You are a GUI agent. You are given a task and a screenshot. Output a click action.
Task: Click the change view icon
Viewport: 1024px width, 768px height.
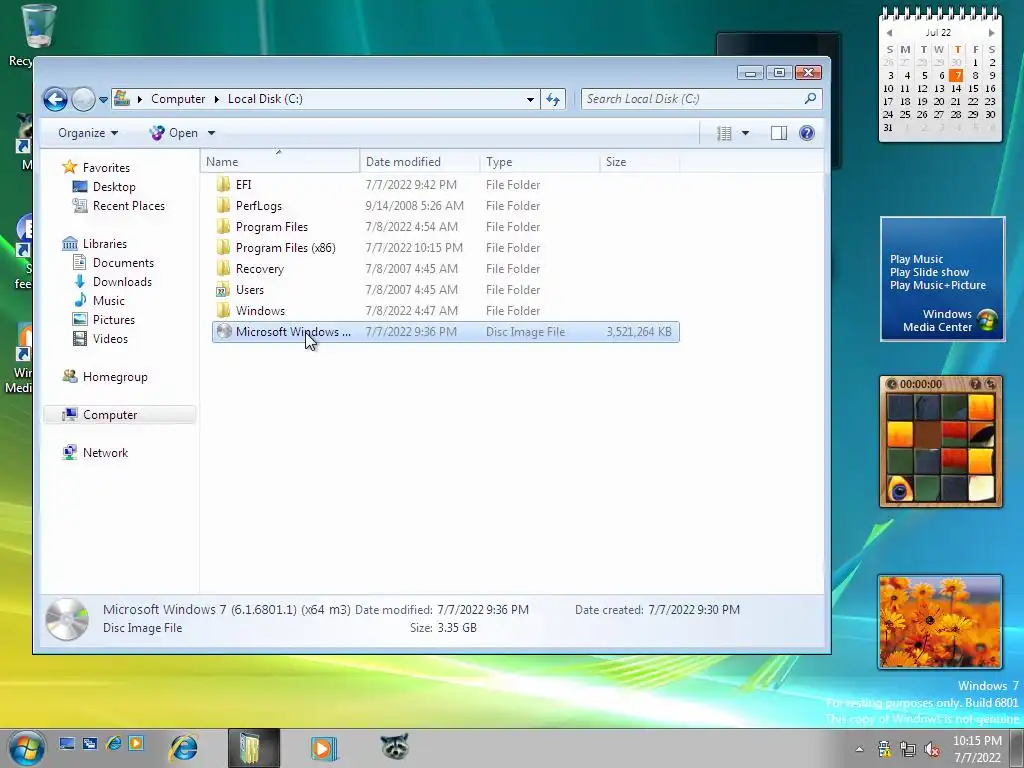pos(724,133)
